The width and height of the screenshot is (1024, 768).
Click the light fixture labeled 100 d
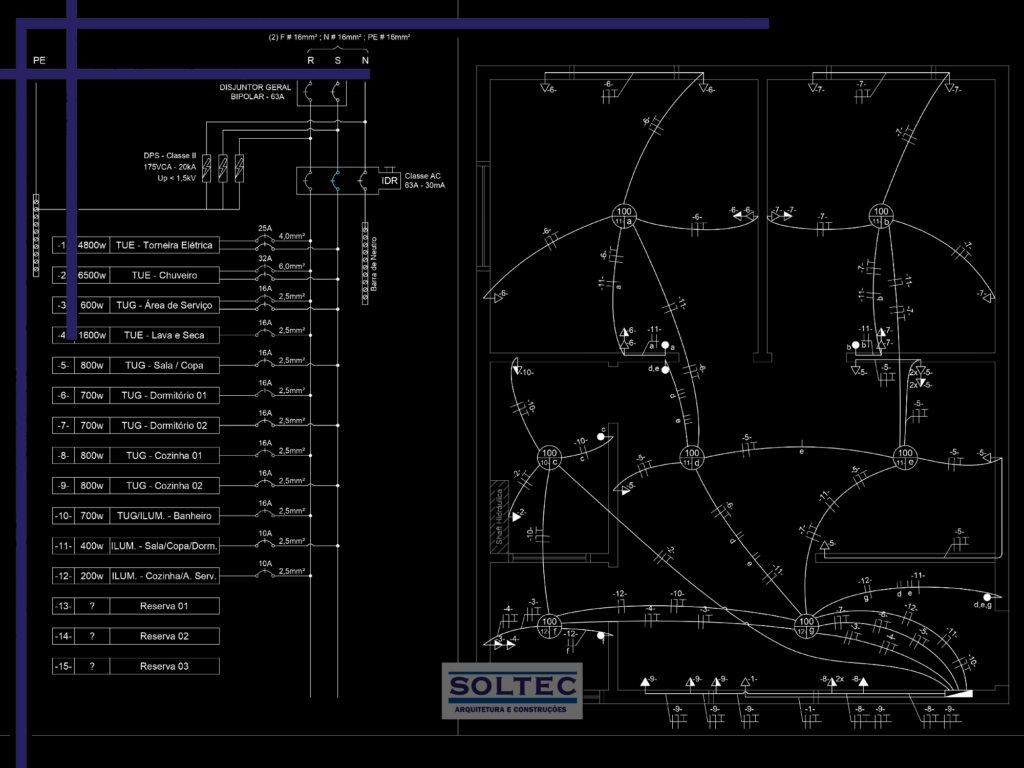tap(691, 457)
